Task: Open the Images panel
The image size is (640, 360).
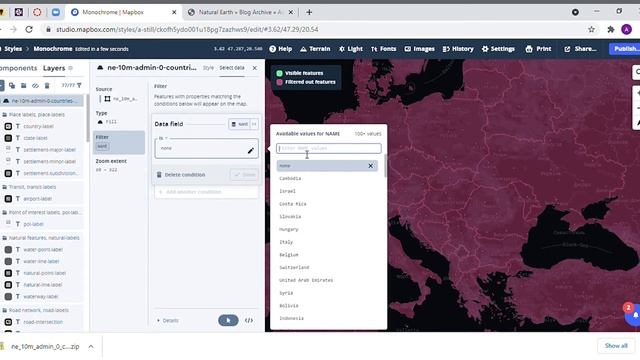Action: [419, 49]
